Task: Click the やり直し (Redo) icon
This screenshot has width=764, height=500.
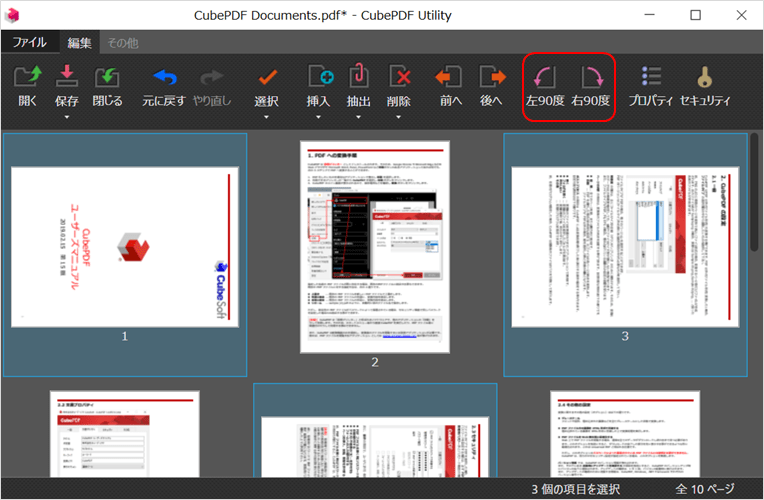Action: (211, 77)
